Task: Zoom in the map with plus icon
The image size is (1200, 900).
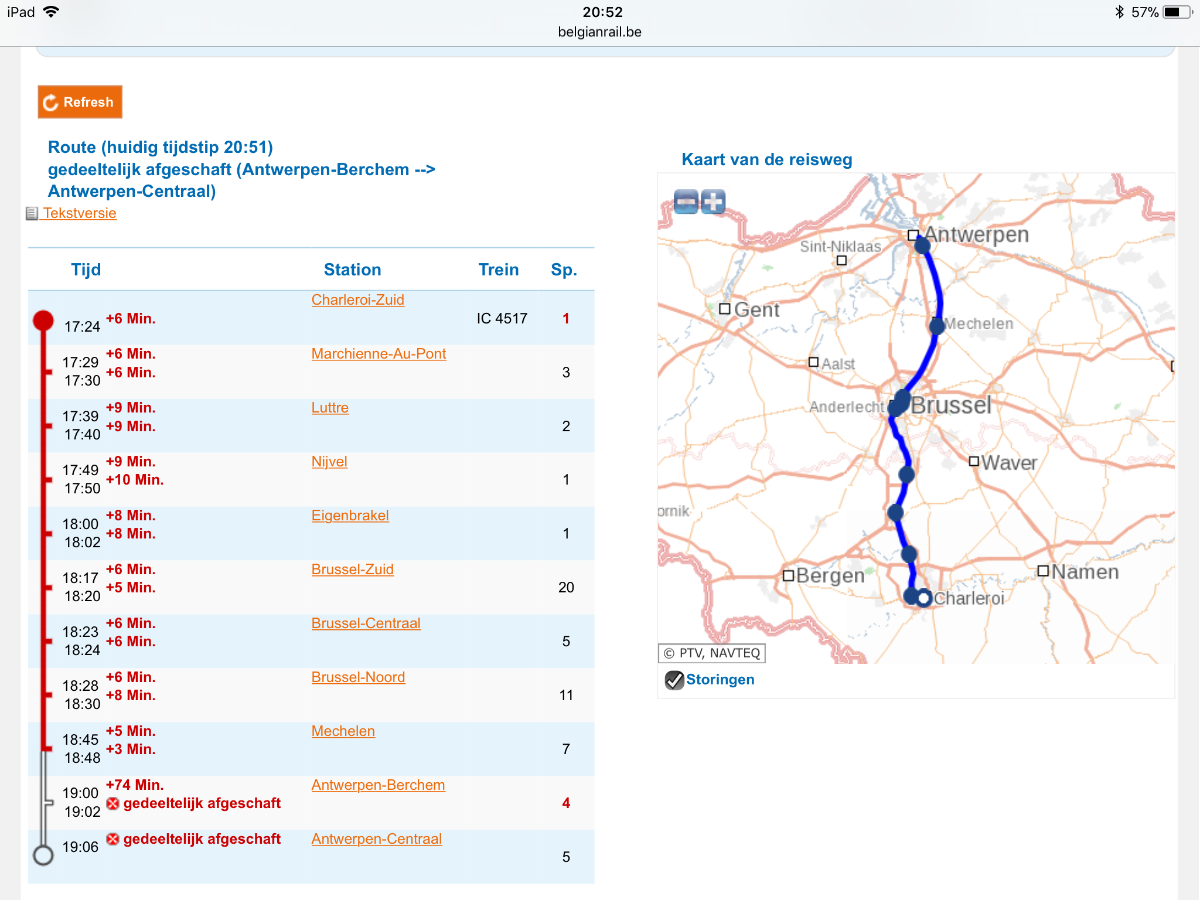Action: (713, 201)
